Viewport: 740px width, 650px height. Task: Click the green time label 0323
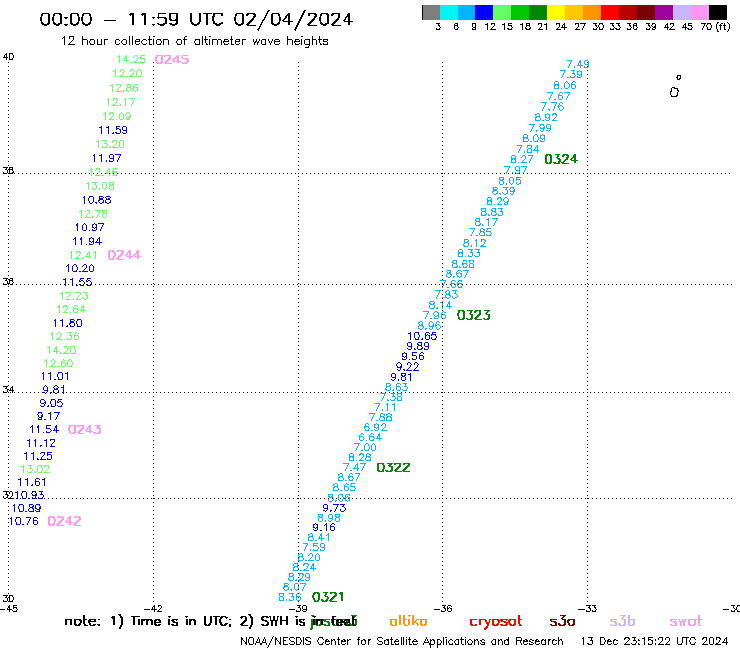point(474,315)
